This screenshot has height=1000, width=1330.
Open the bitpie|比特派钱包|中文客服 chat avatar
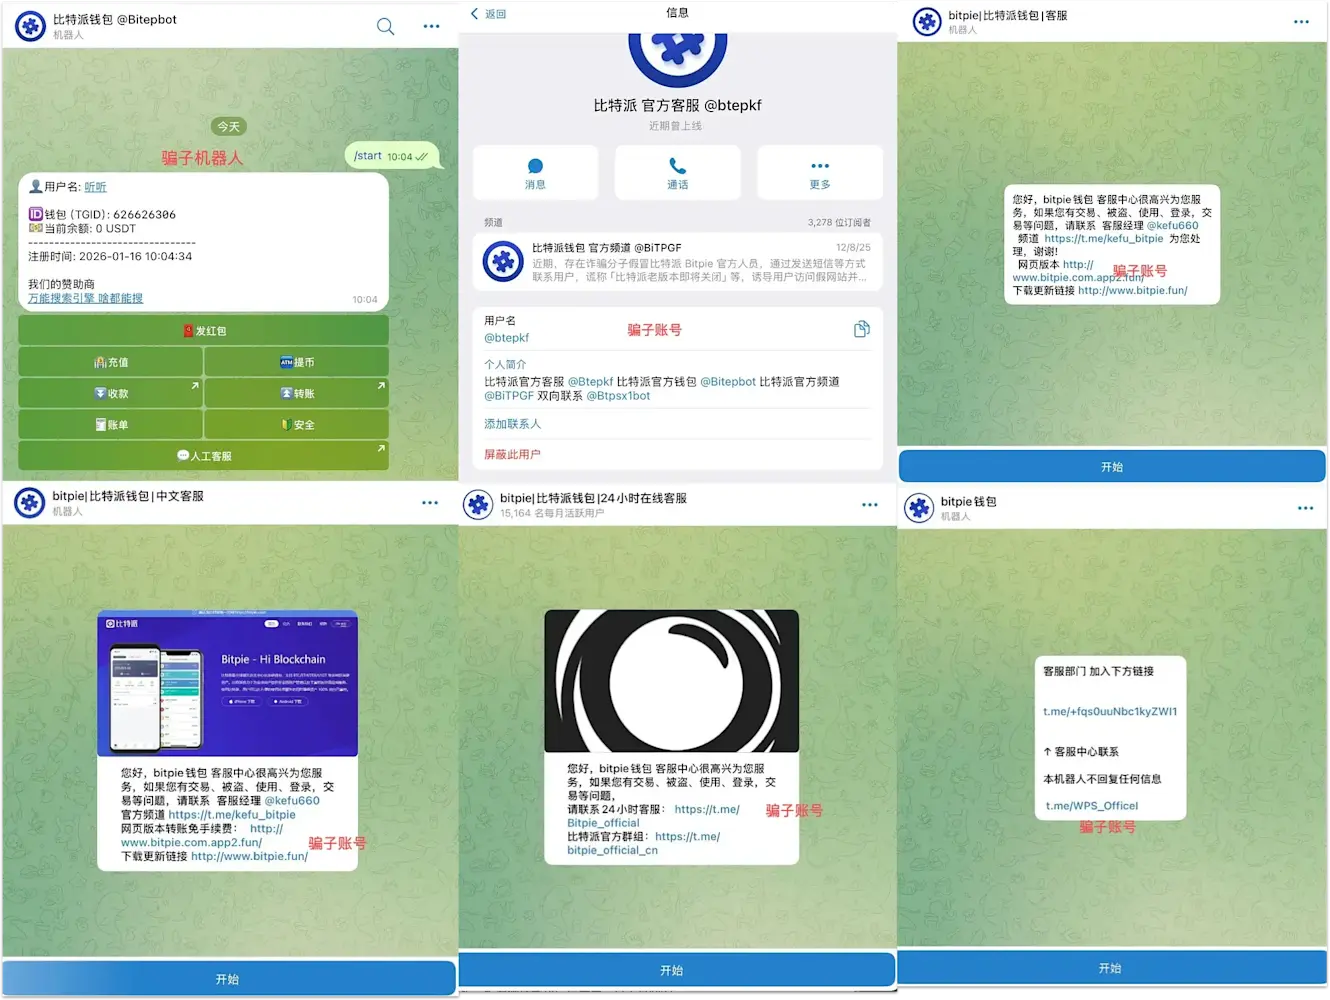pos(29,503)
